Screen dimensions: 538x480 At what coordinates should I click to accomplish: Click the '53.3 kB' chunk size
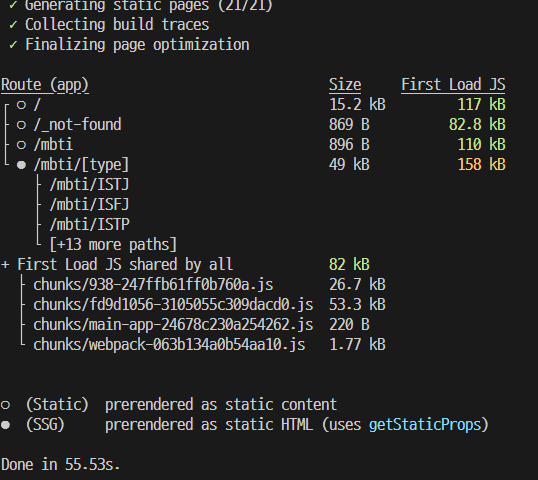(357, 305)
